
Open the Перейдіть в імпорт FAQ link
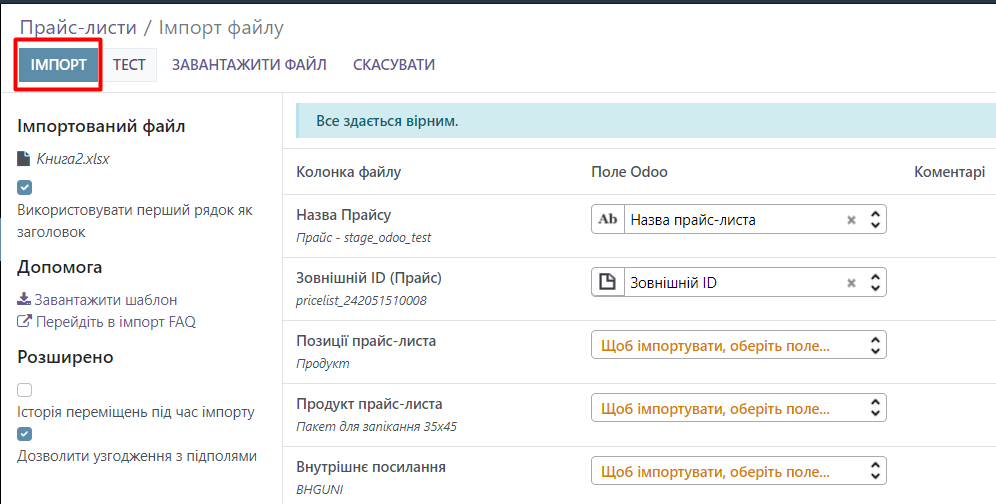pyautogui.click(x=115, y=322)
